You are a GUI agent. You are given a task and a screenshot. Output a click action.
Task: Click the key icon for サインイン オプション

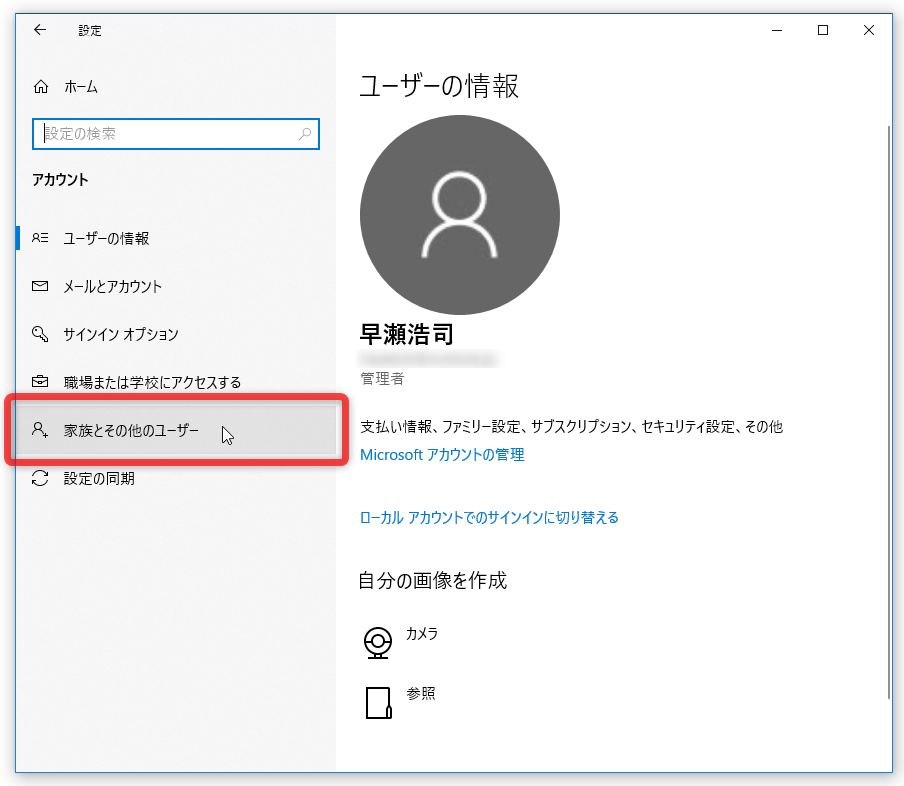40,334
